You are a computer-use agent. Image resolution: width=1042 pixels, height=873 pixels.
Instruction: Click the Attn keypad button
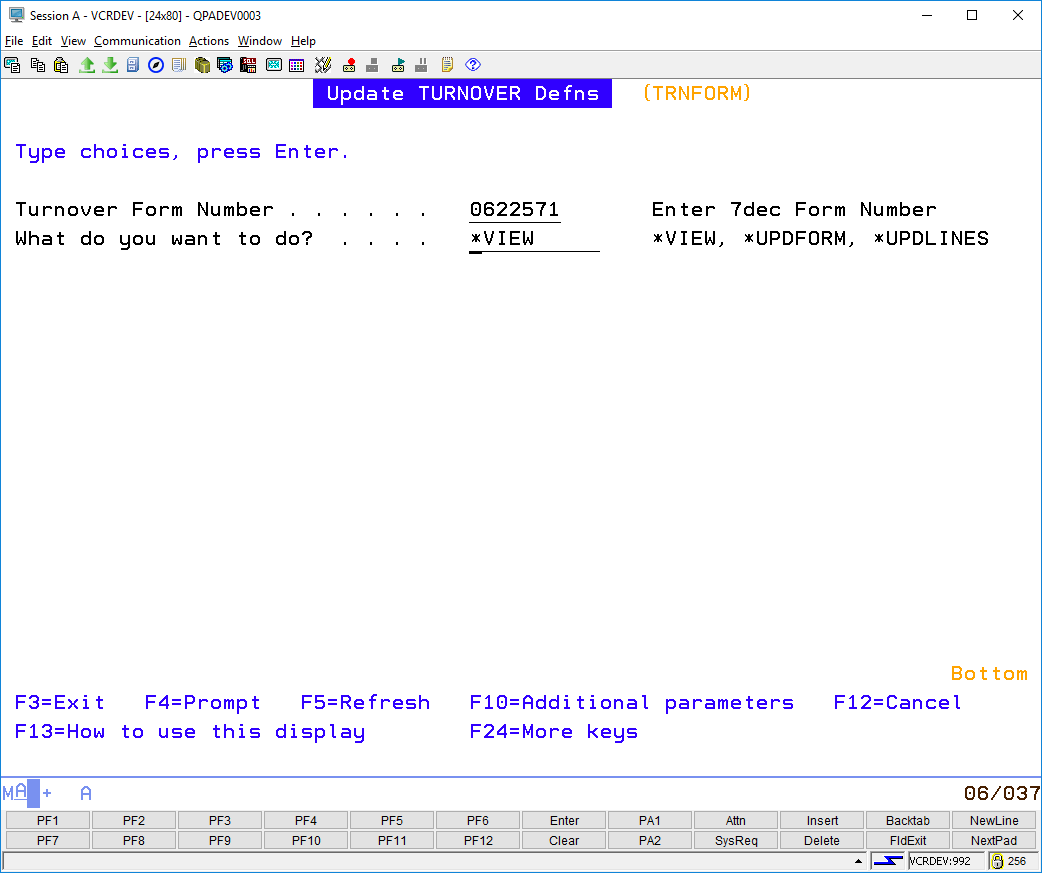736,821
